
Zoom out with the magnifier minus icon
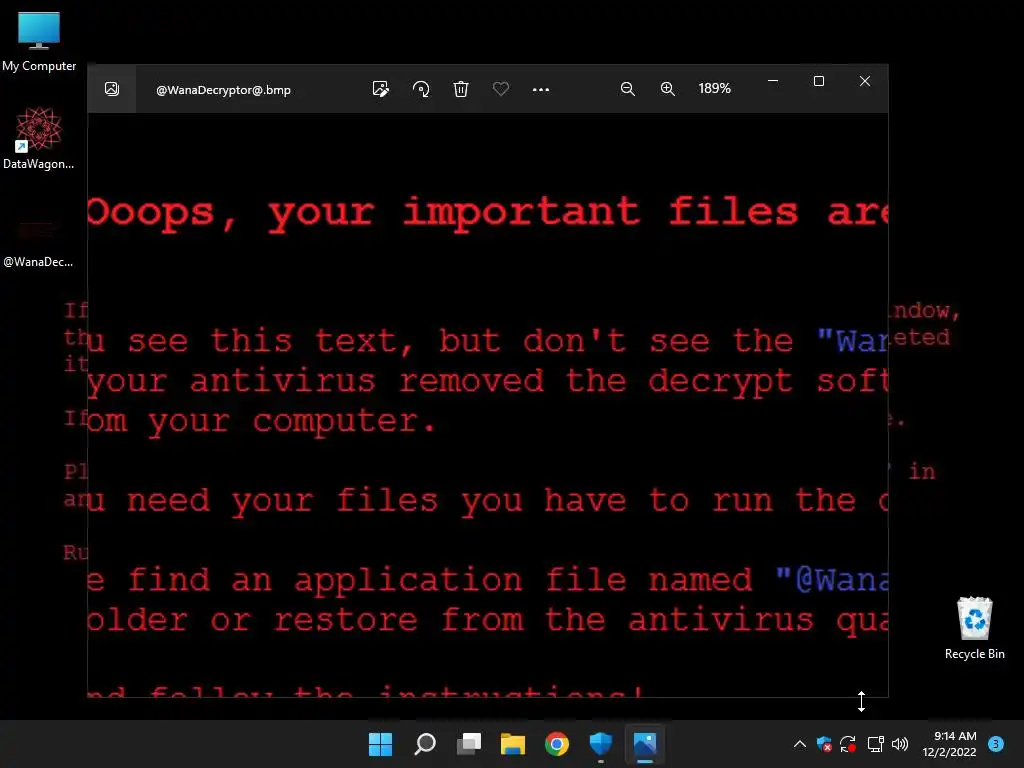point(628,89)
